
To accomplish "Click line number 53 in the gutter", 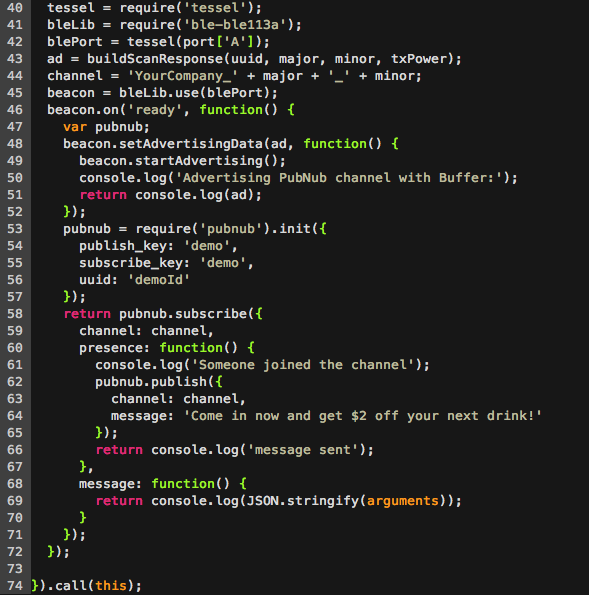I will pos(15,229).
